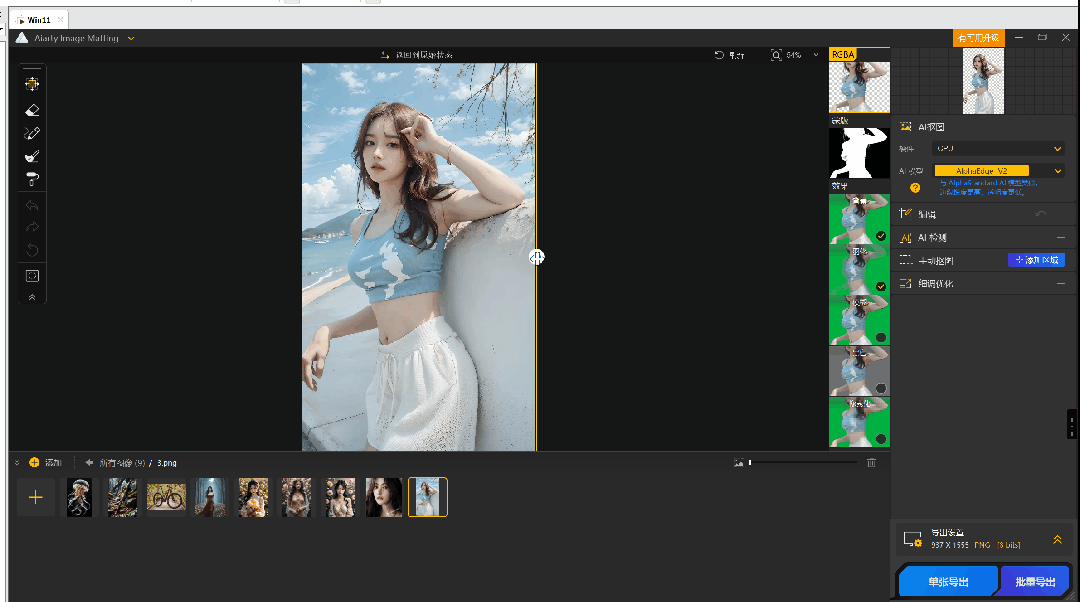
Task: Click the 添加区域 add region button
Action: click(x=1037, y=259)
